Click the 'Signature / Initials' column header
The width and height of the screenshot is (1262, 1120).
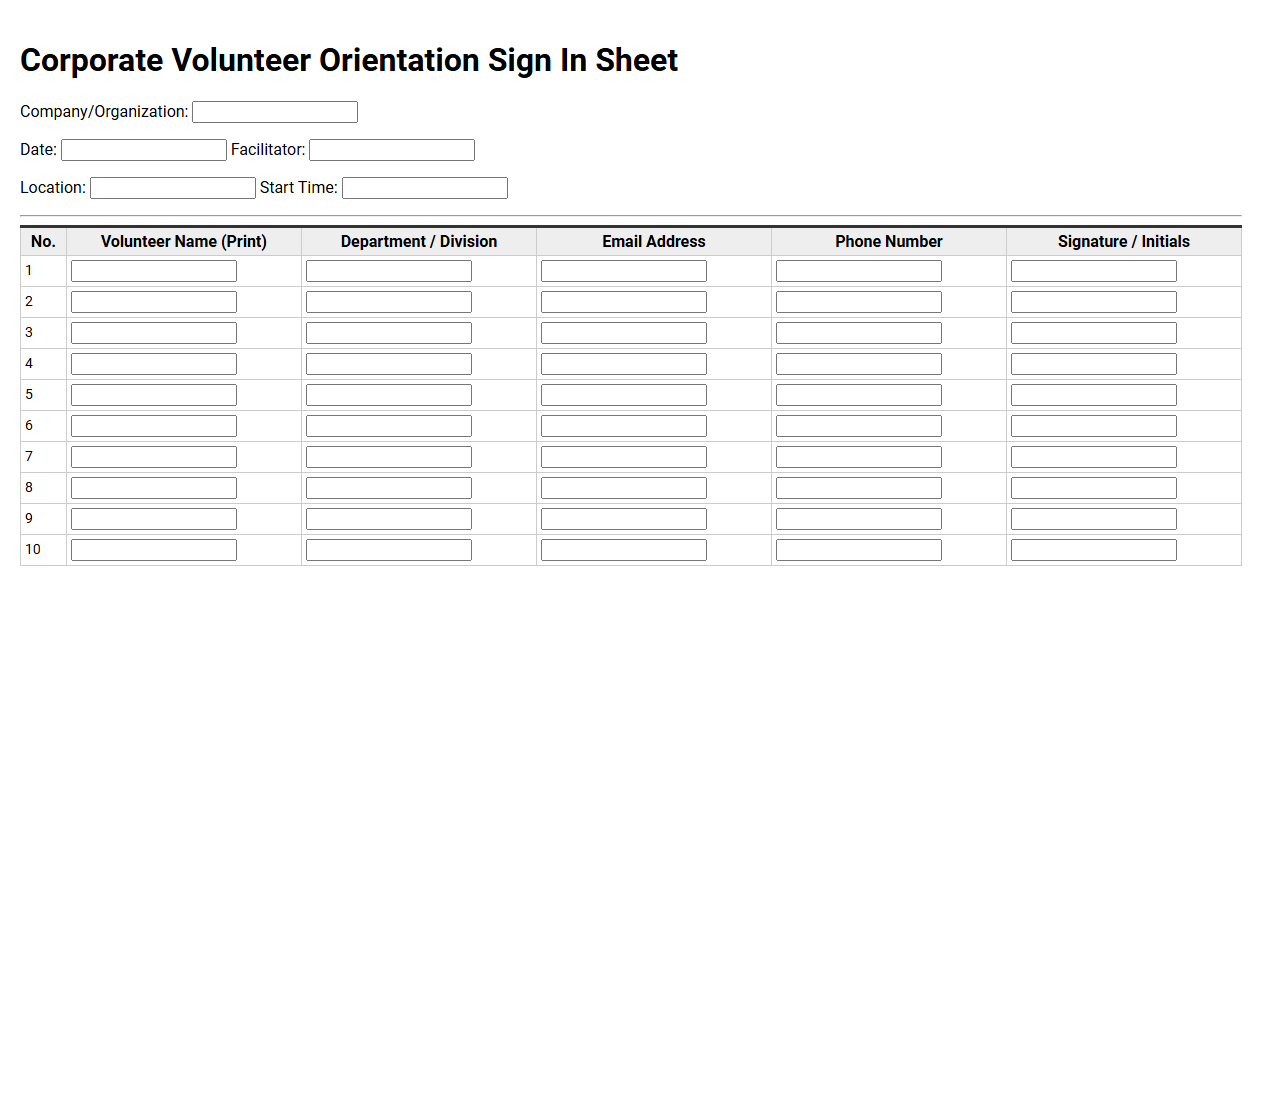point(1124,242)
